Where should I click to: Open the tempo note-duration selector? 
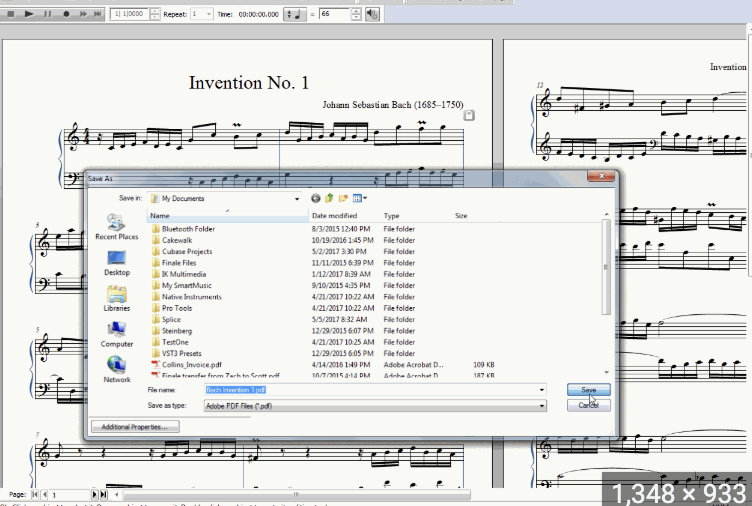point(295,14)
